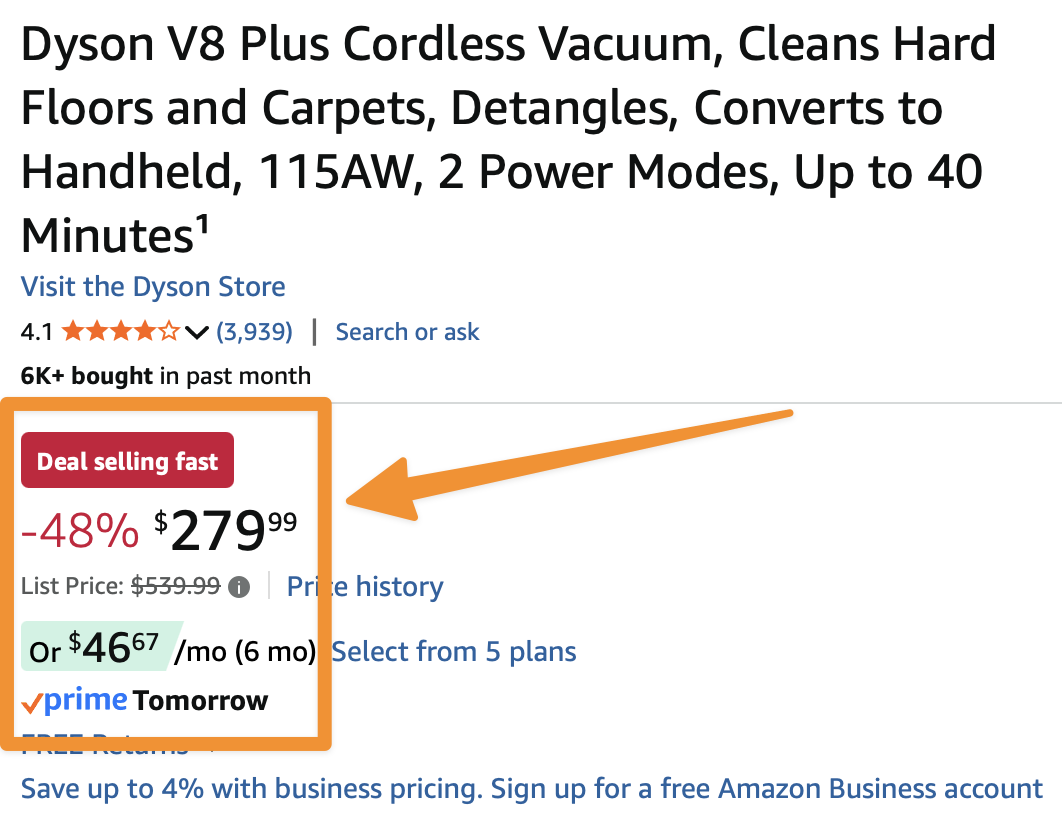Click the 6K+ bought in past month text
This screenshot has height=822, width=1062.
click(x=165, y=376)
